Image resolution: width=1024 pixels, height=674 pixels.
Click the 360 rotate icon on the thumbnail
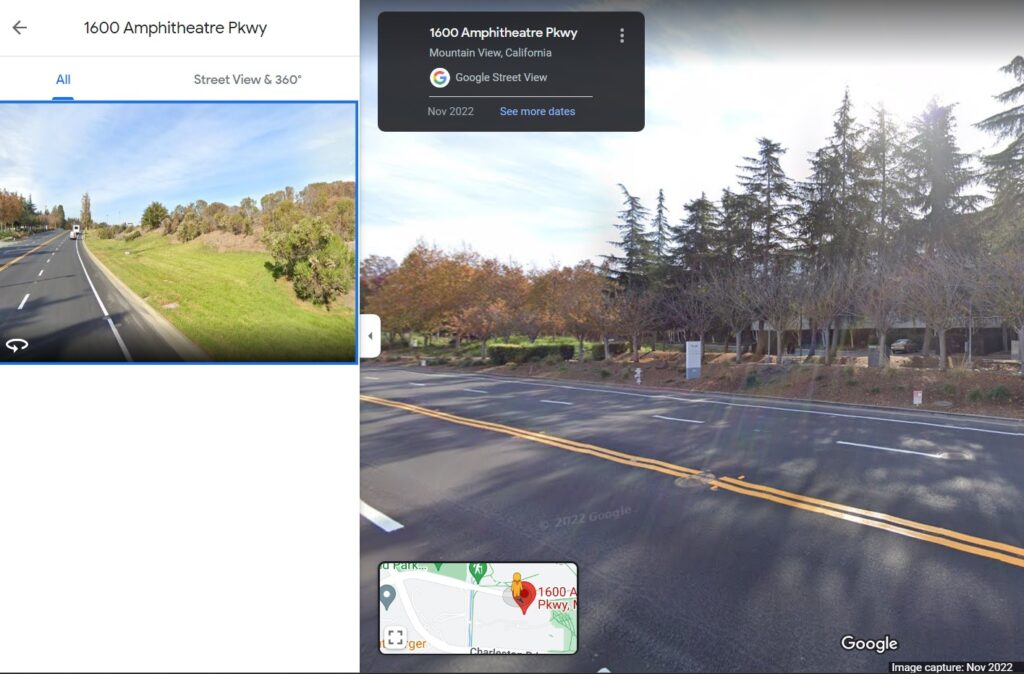(17, 345)
